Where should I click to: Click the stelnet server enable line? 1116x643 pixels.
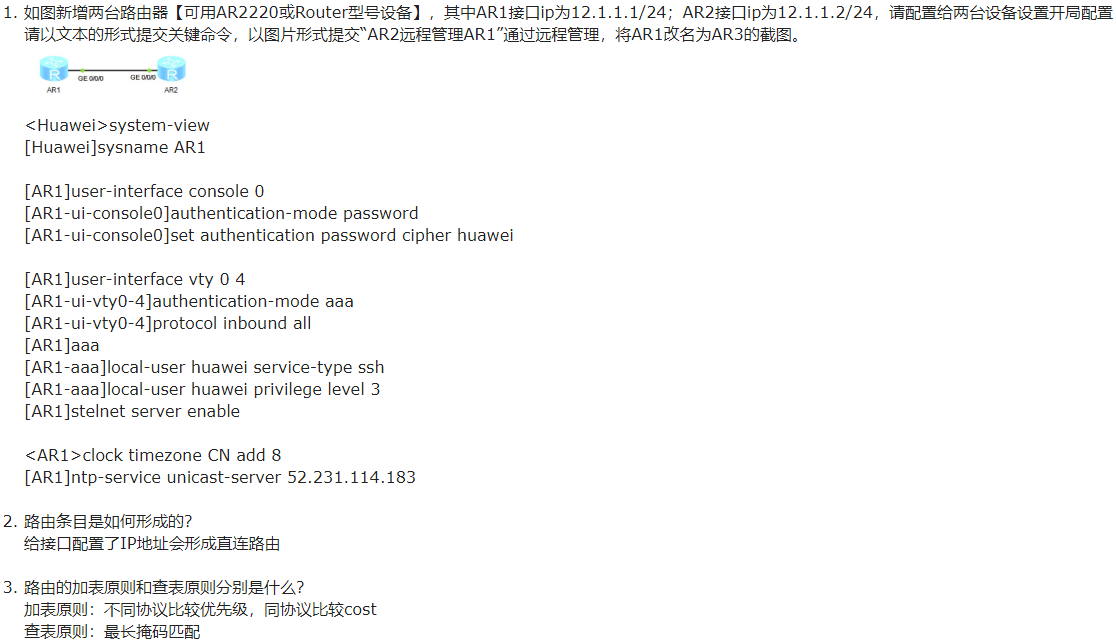(132, 412)
